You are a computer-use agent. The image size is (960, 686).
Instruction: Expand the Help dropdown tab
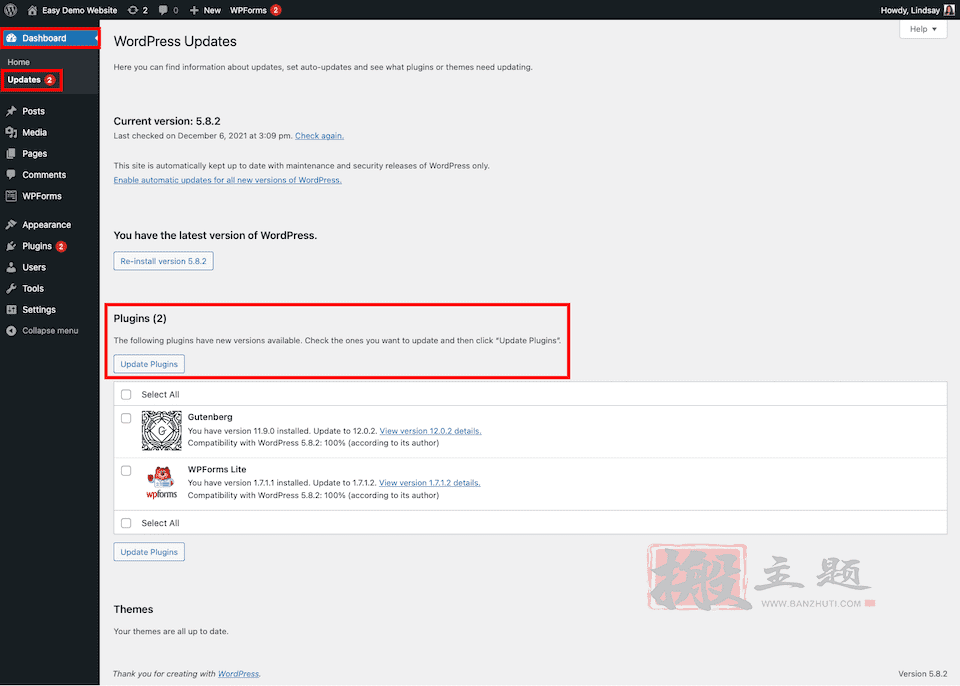coord(923,29)
